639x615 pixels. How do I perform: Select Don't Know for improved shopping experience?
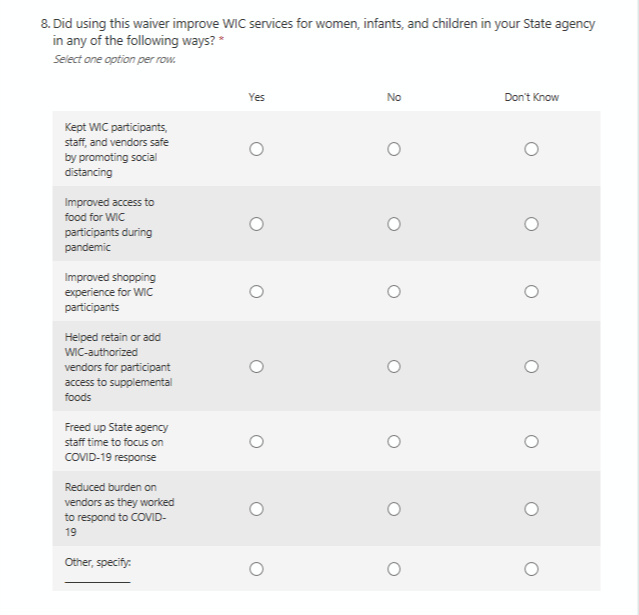coord(532,292)
